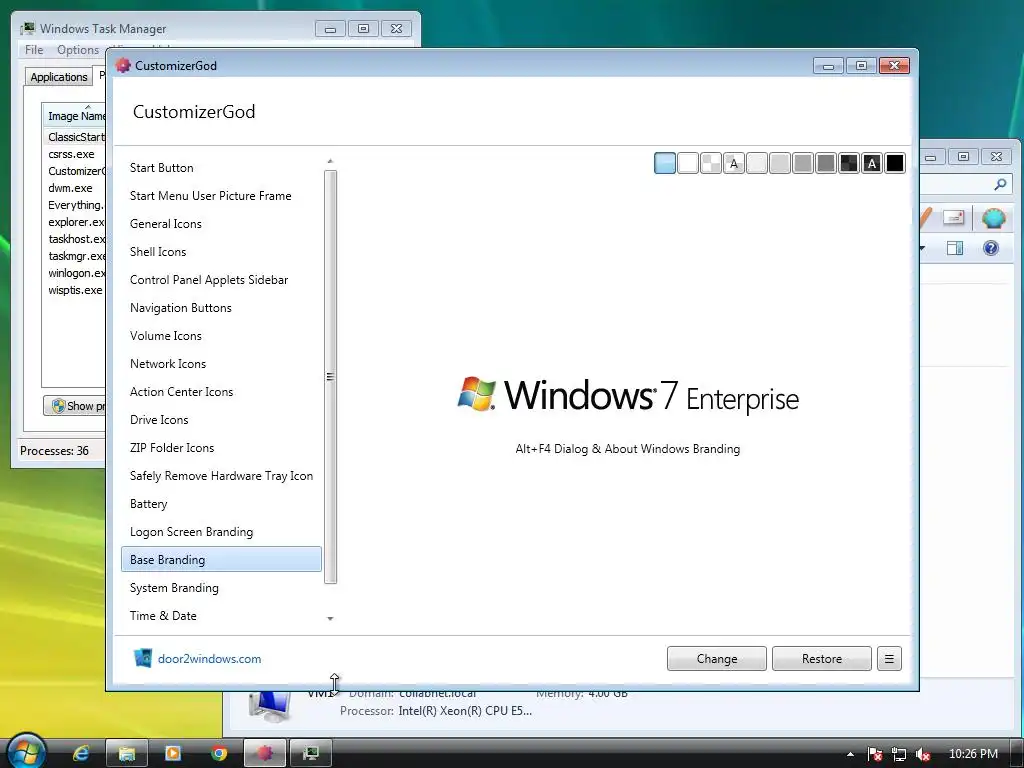The width and height of the screenshot is (1024, 768).
Task: Click the list scroll up arrow
Action: click(330, 161)
